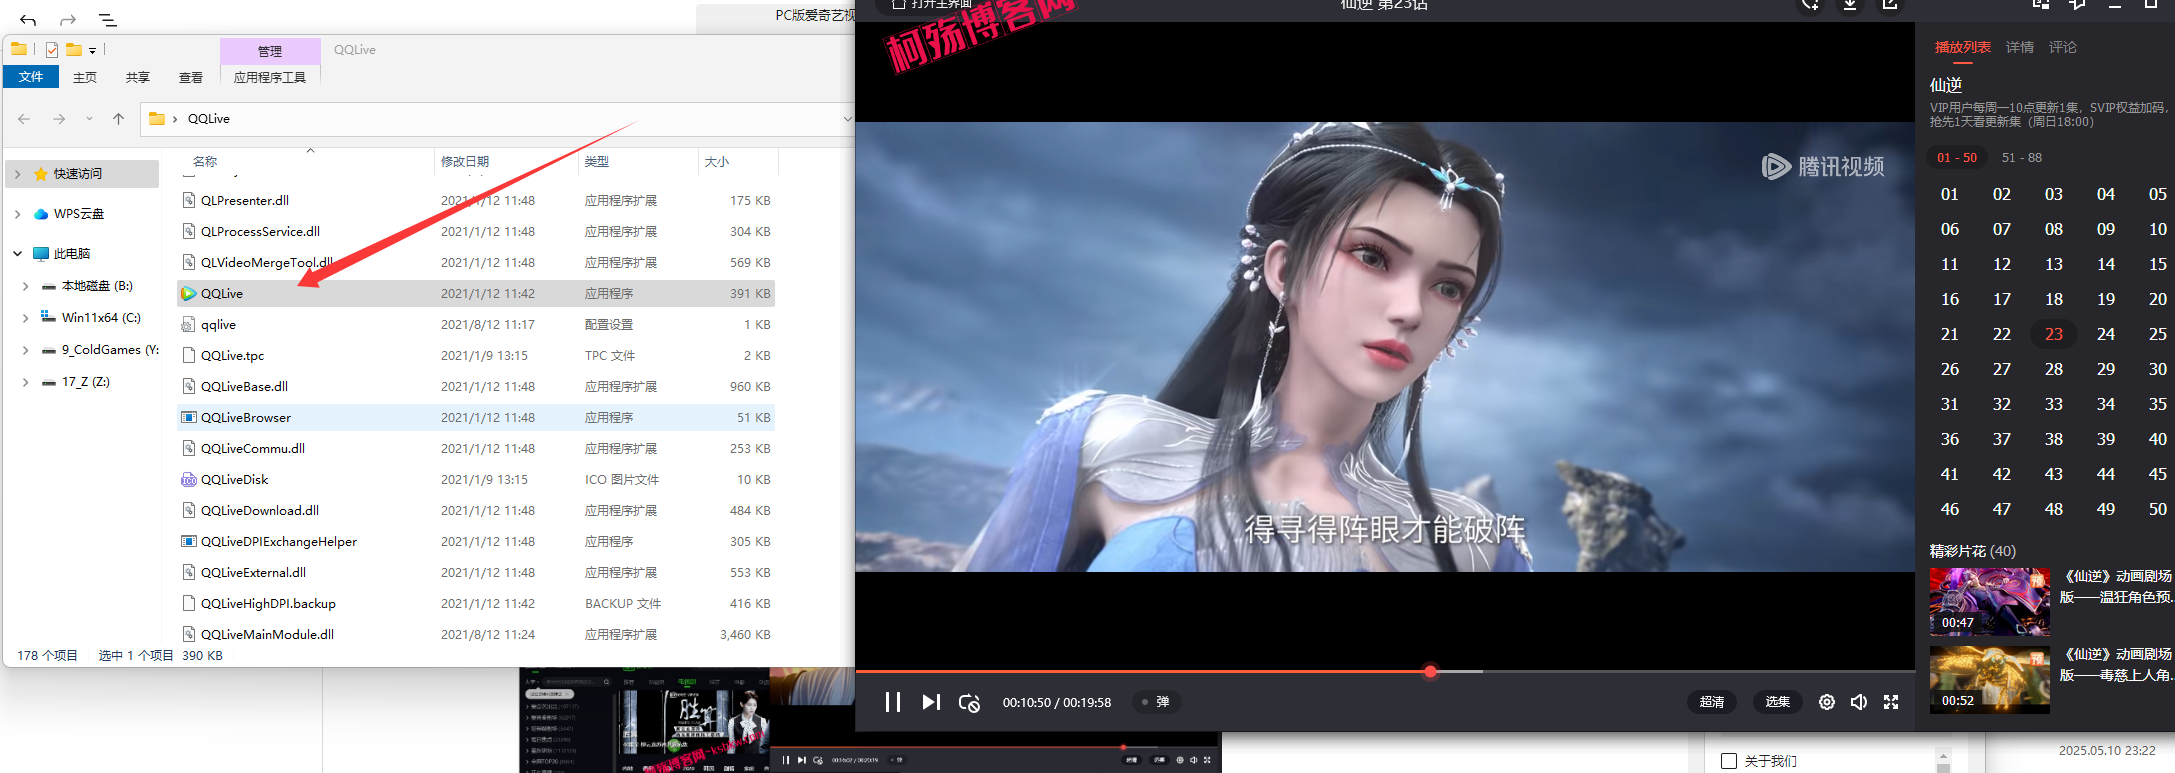Select episode range 01 - 50
The width and height of the screenshot is (2175, 773).
tap(1957, 158)
